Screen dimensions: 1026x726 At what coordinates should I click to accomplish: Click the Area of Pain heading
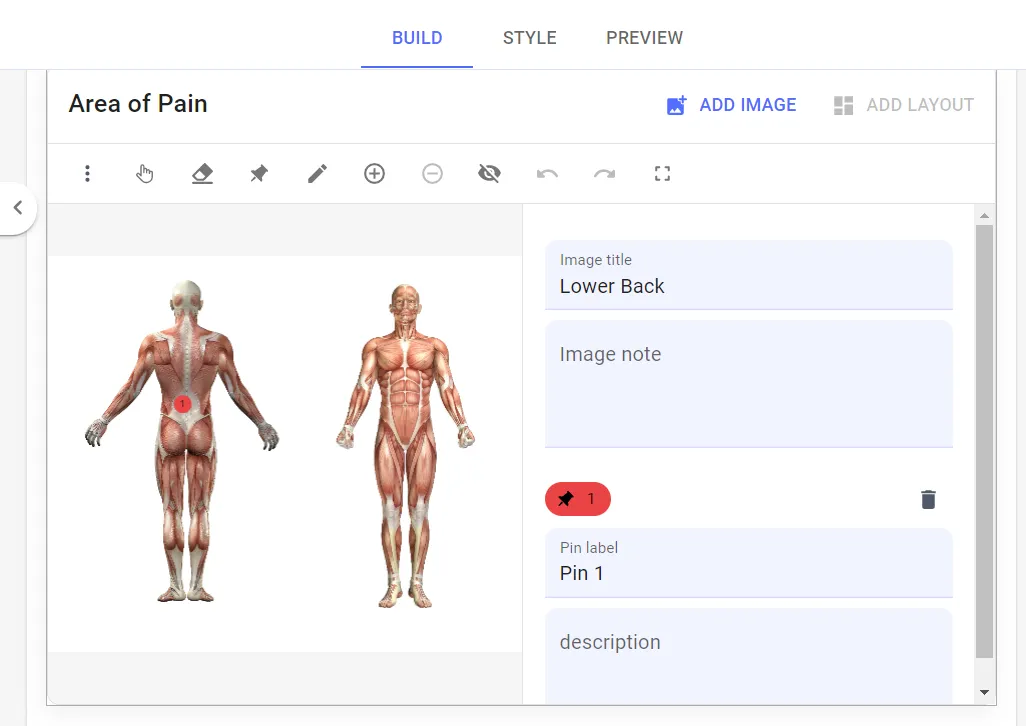tap(138, 103)
